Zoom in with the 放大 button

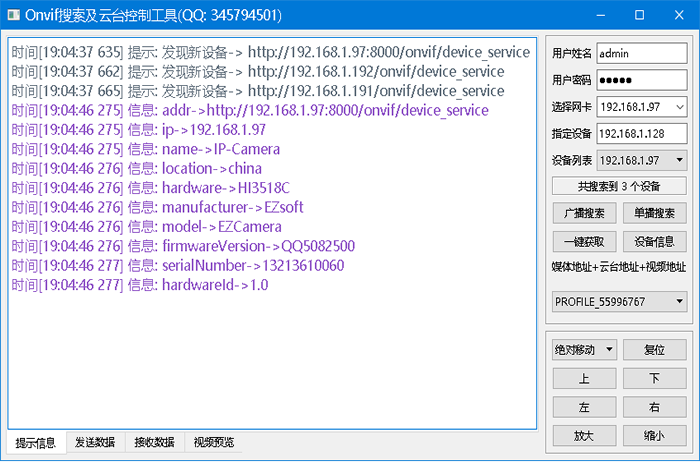point(584,435)
